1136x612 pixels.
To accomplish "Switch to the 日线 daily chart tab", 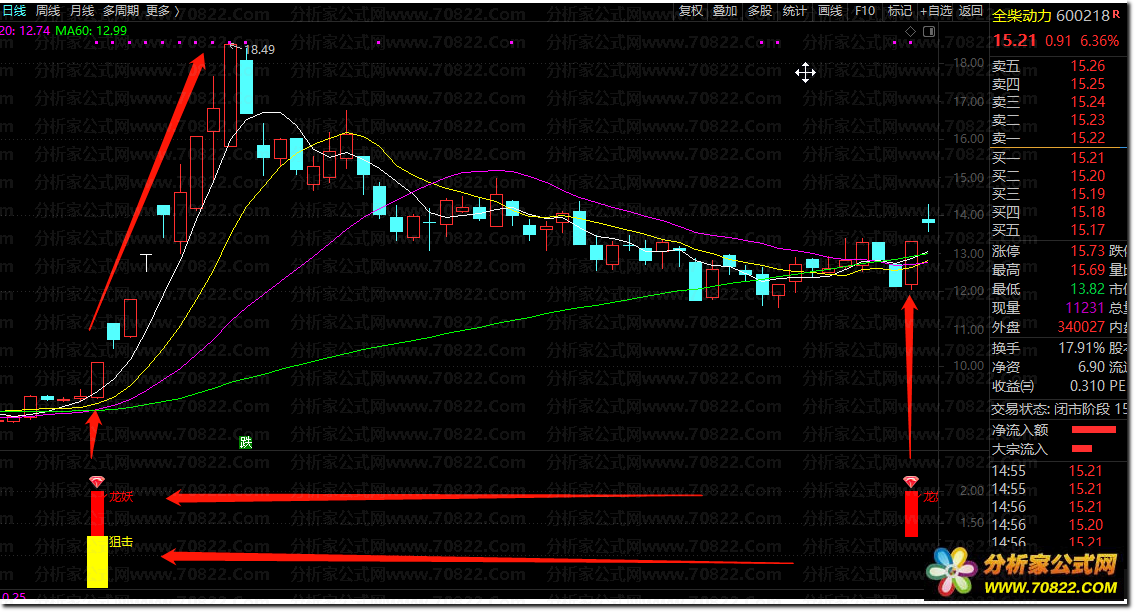I will click(x=14, y=11).
